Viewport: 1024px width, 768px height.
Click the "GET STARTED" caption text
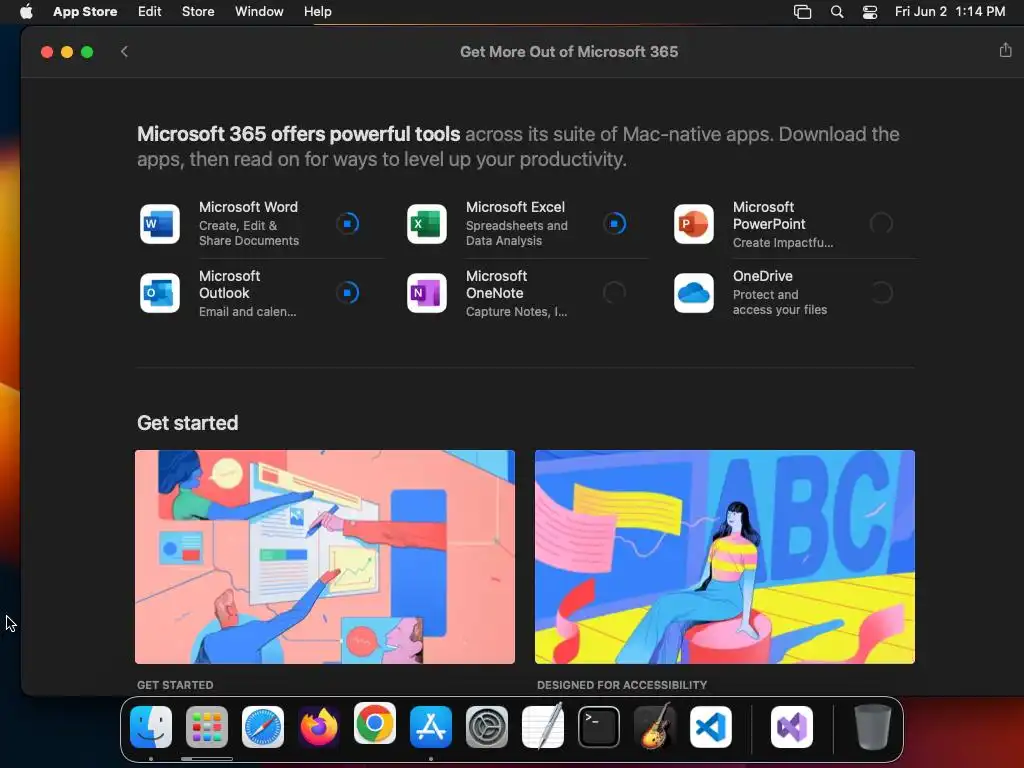point(175,685)
